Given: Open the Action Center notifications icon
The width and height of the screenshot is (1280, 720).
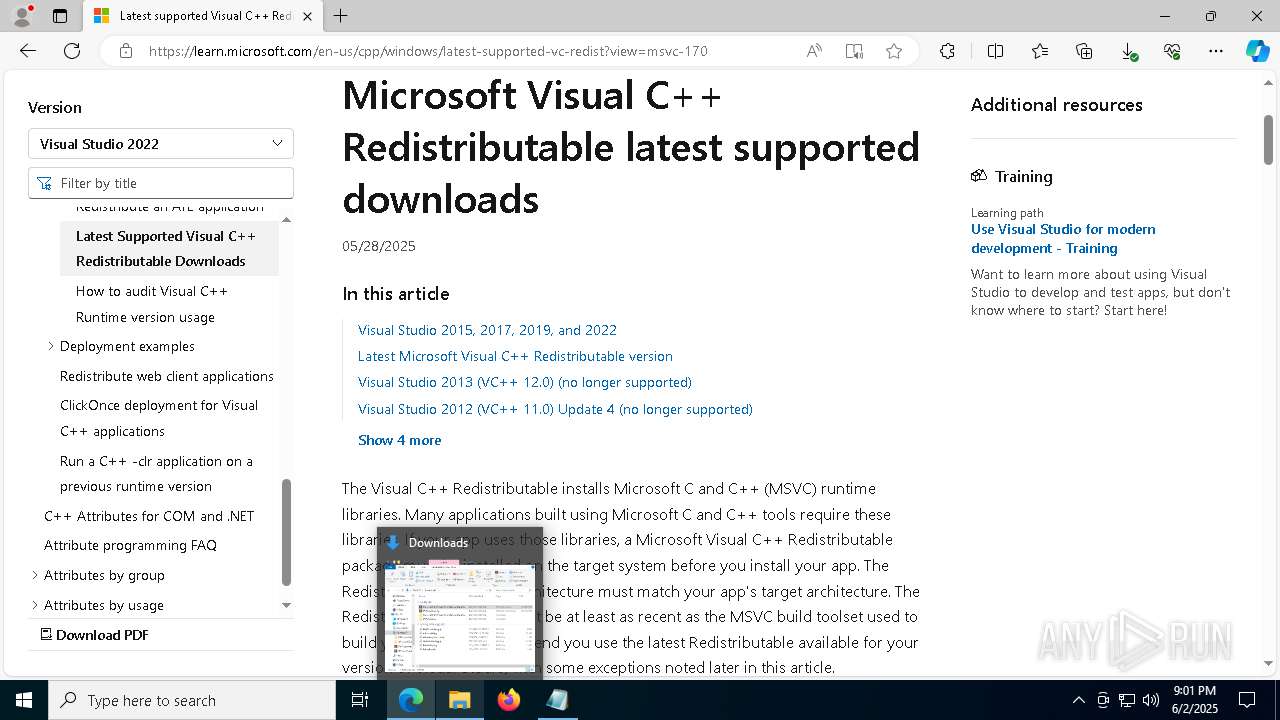Looking at the screenshot, I should point(1247,700).
